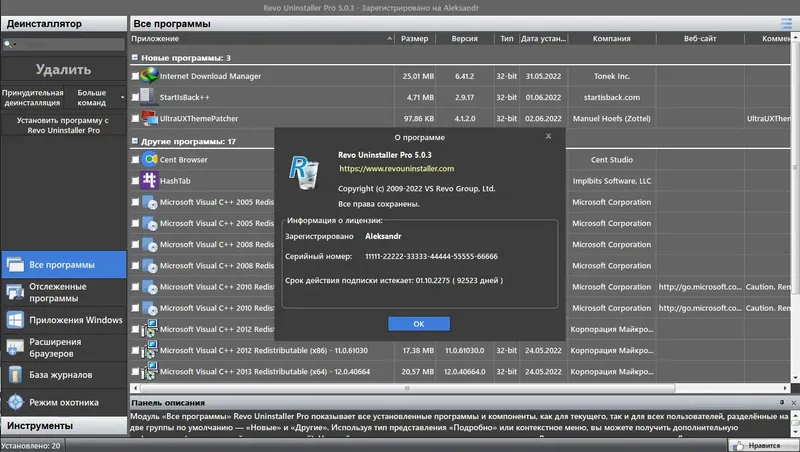Open 'Режим охотника' sidebar item
This screenshot has height=452, width=800.
point(64,402)
